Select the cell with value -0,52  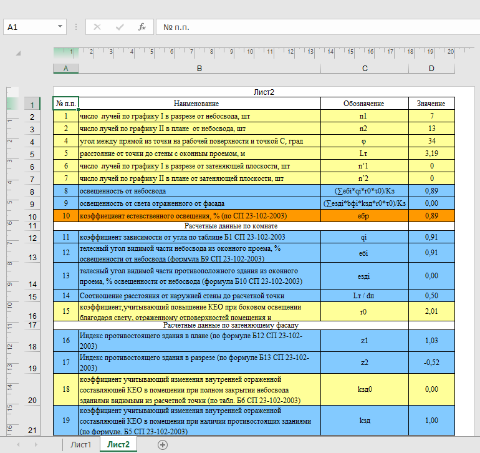[x=431, y=362]
